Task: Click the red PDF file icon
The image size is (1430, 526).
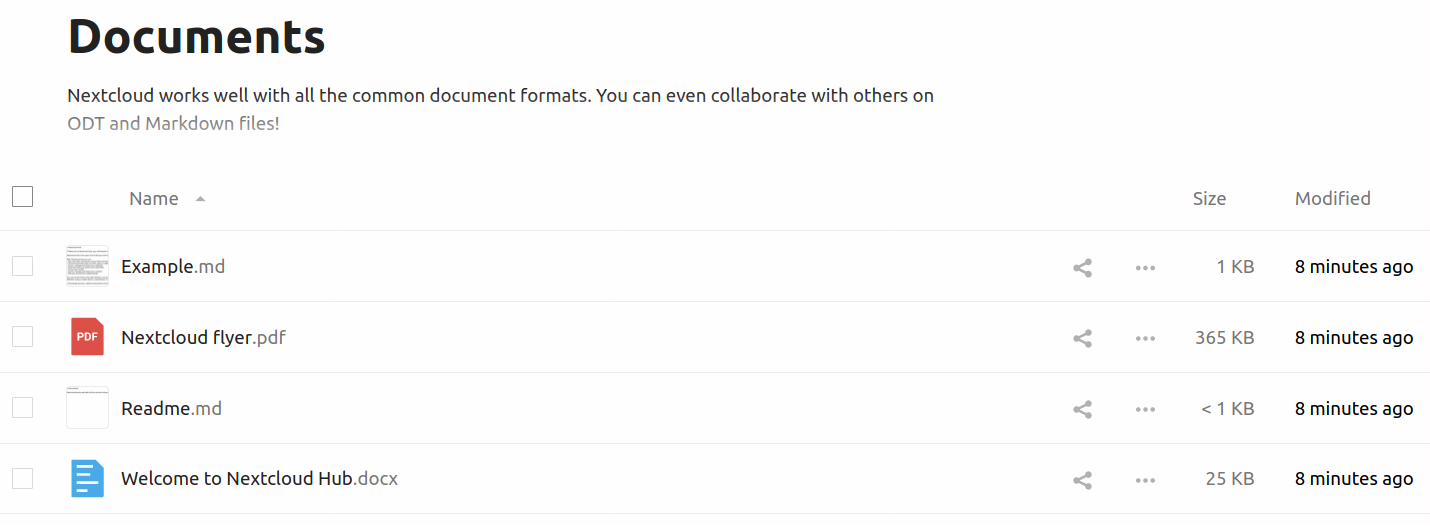Action: coord(87,337)
